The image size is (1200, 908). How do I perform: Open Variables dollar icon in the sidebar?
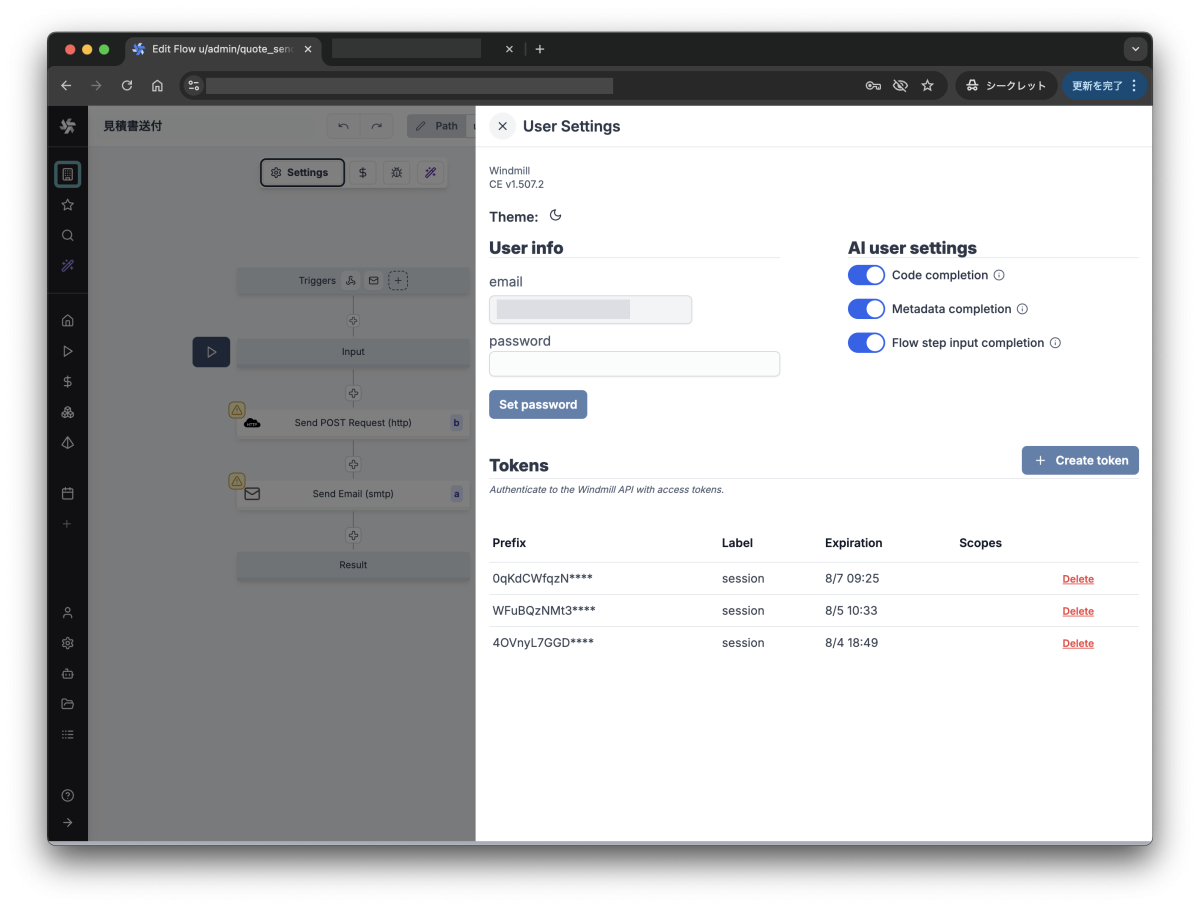click(68, 382)
